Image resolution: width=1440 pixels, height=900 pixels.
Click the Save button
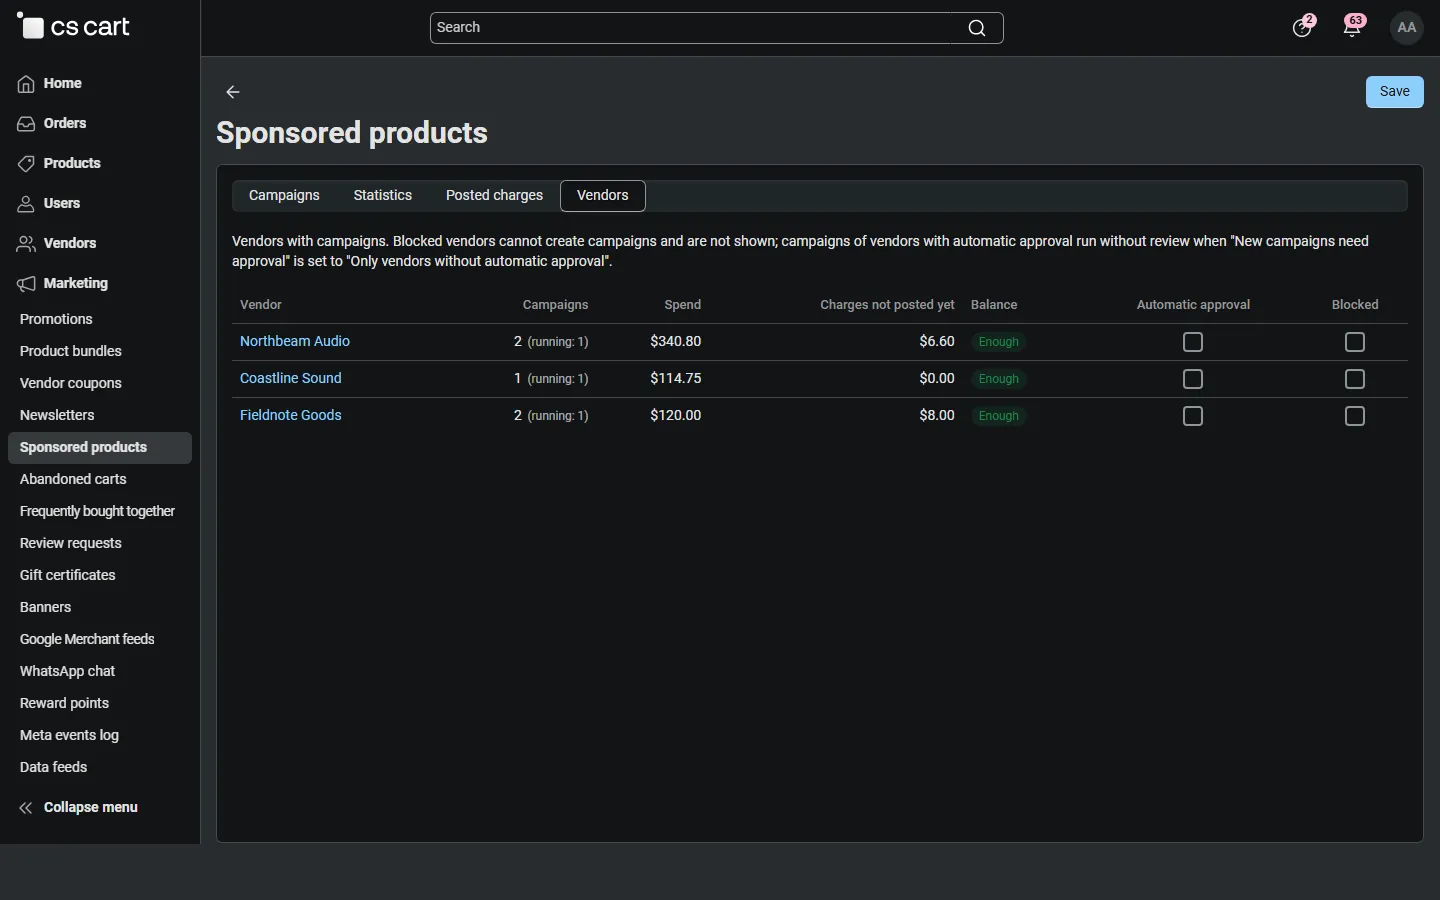(1395, 92)
